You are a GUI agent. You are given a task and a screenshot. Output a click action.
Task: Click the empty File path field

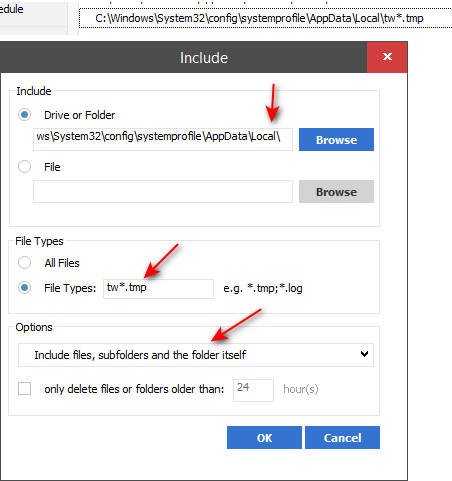(163, 192)
